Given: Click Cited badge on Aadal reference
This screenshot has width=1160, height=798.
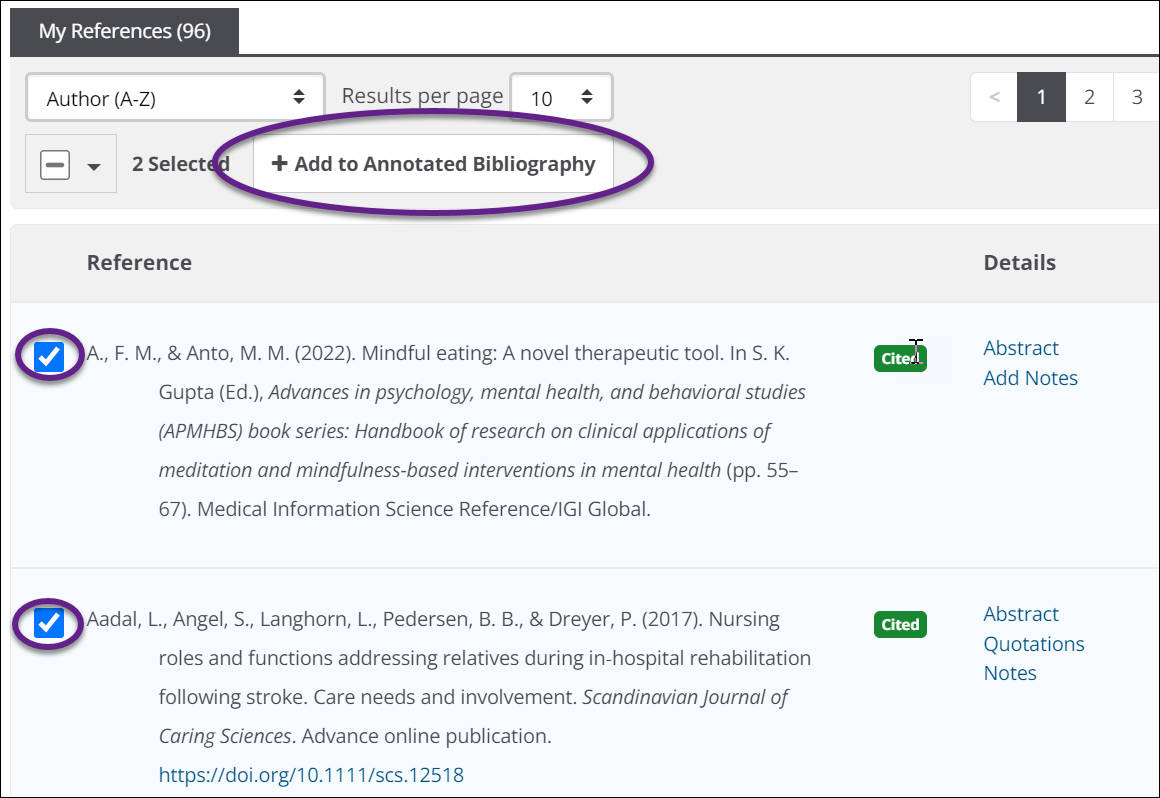Looking at the screenshot, I should click(899, 624).
